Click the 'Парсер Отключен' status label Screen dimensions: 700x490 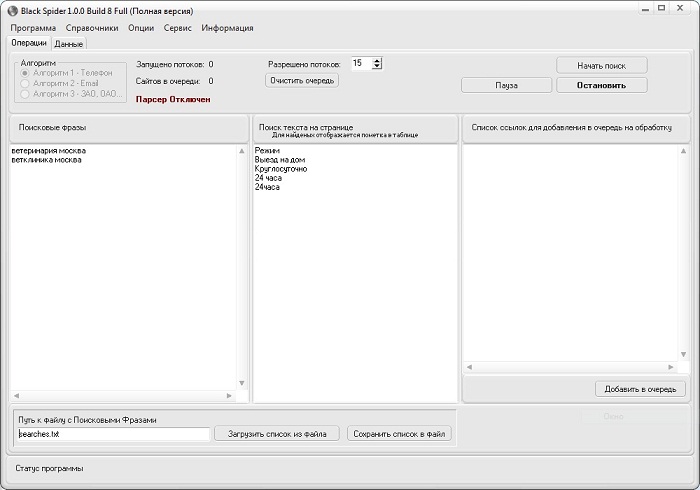(x=173, y=100)
